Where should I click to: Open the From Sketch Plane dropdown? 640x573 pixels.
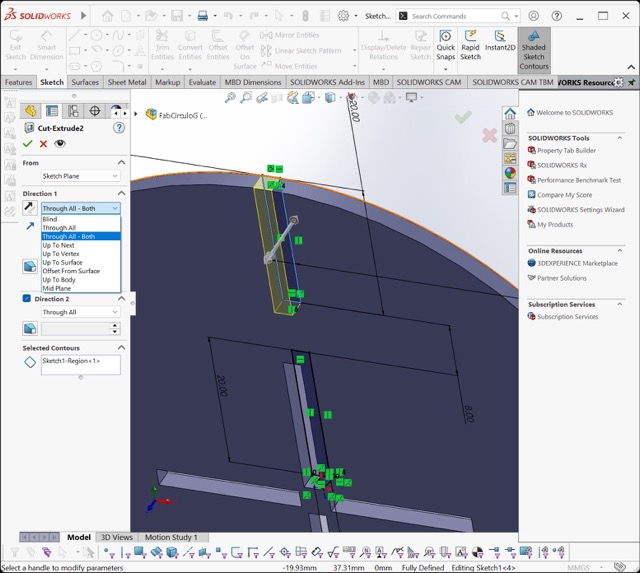(x=80, y=176)
